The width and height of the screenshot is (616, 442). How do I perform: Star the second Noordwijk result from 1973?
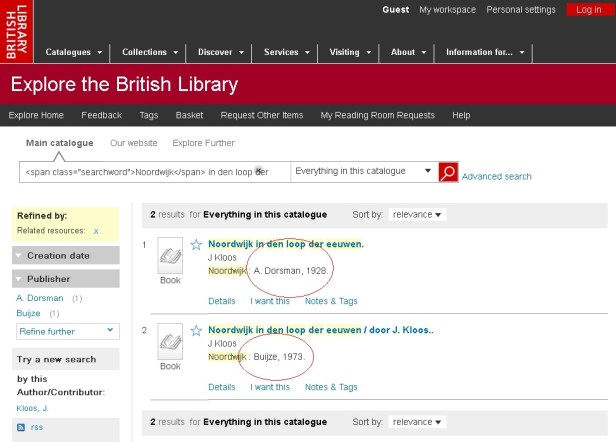(x=197, y=329)
